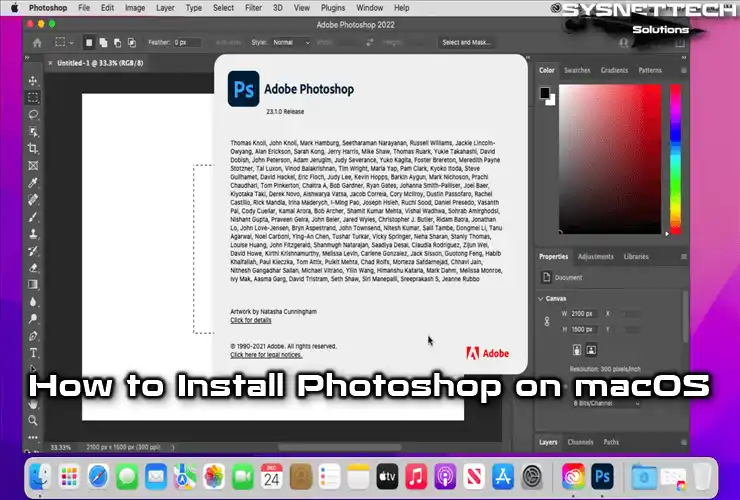
Task: Switch to the Channels tab
Action: coord(580,442)
